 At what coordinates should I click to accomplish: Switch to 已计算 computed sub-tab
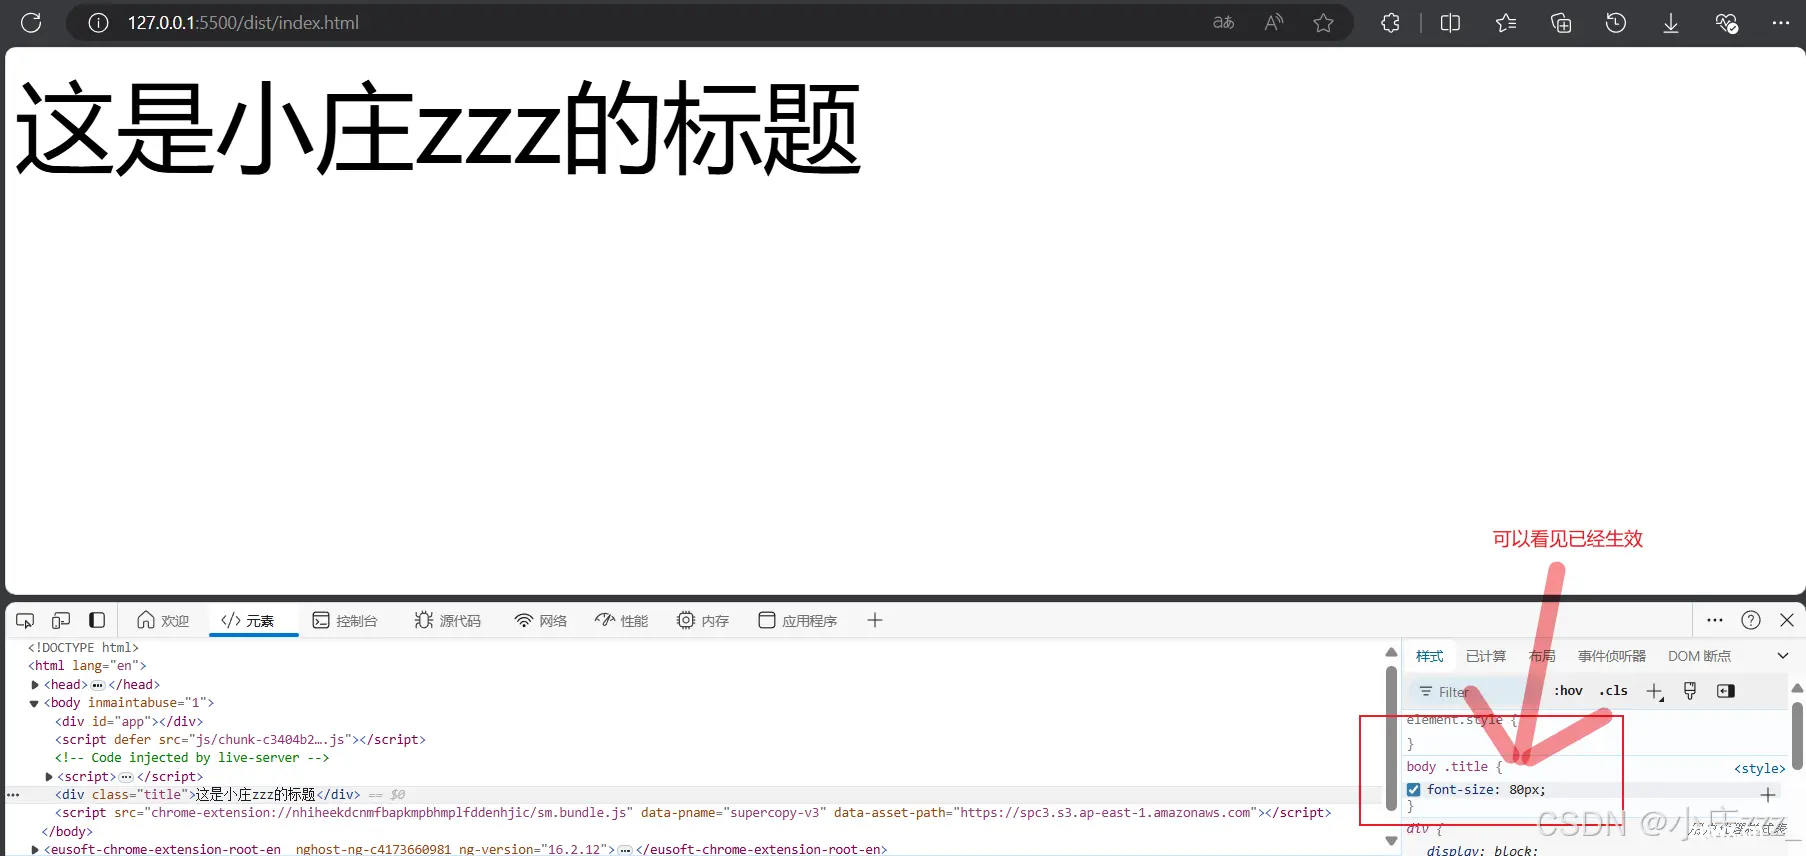[x=1486, y=656]
